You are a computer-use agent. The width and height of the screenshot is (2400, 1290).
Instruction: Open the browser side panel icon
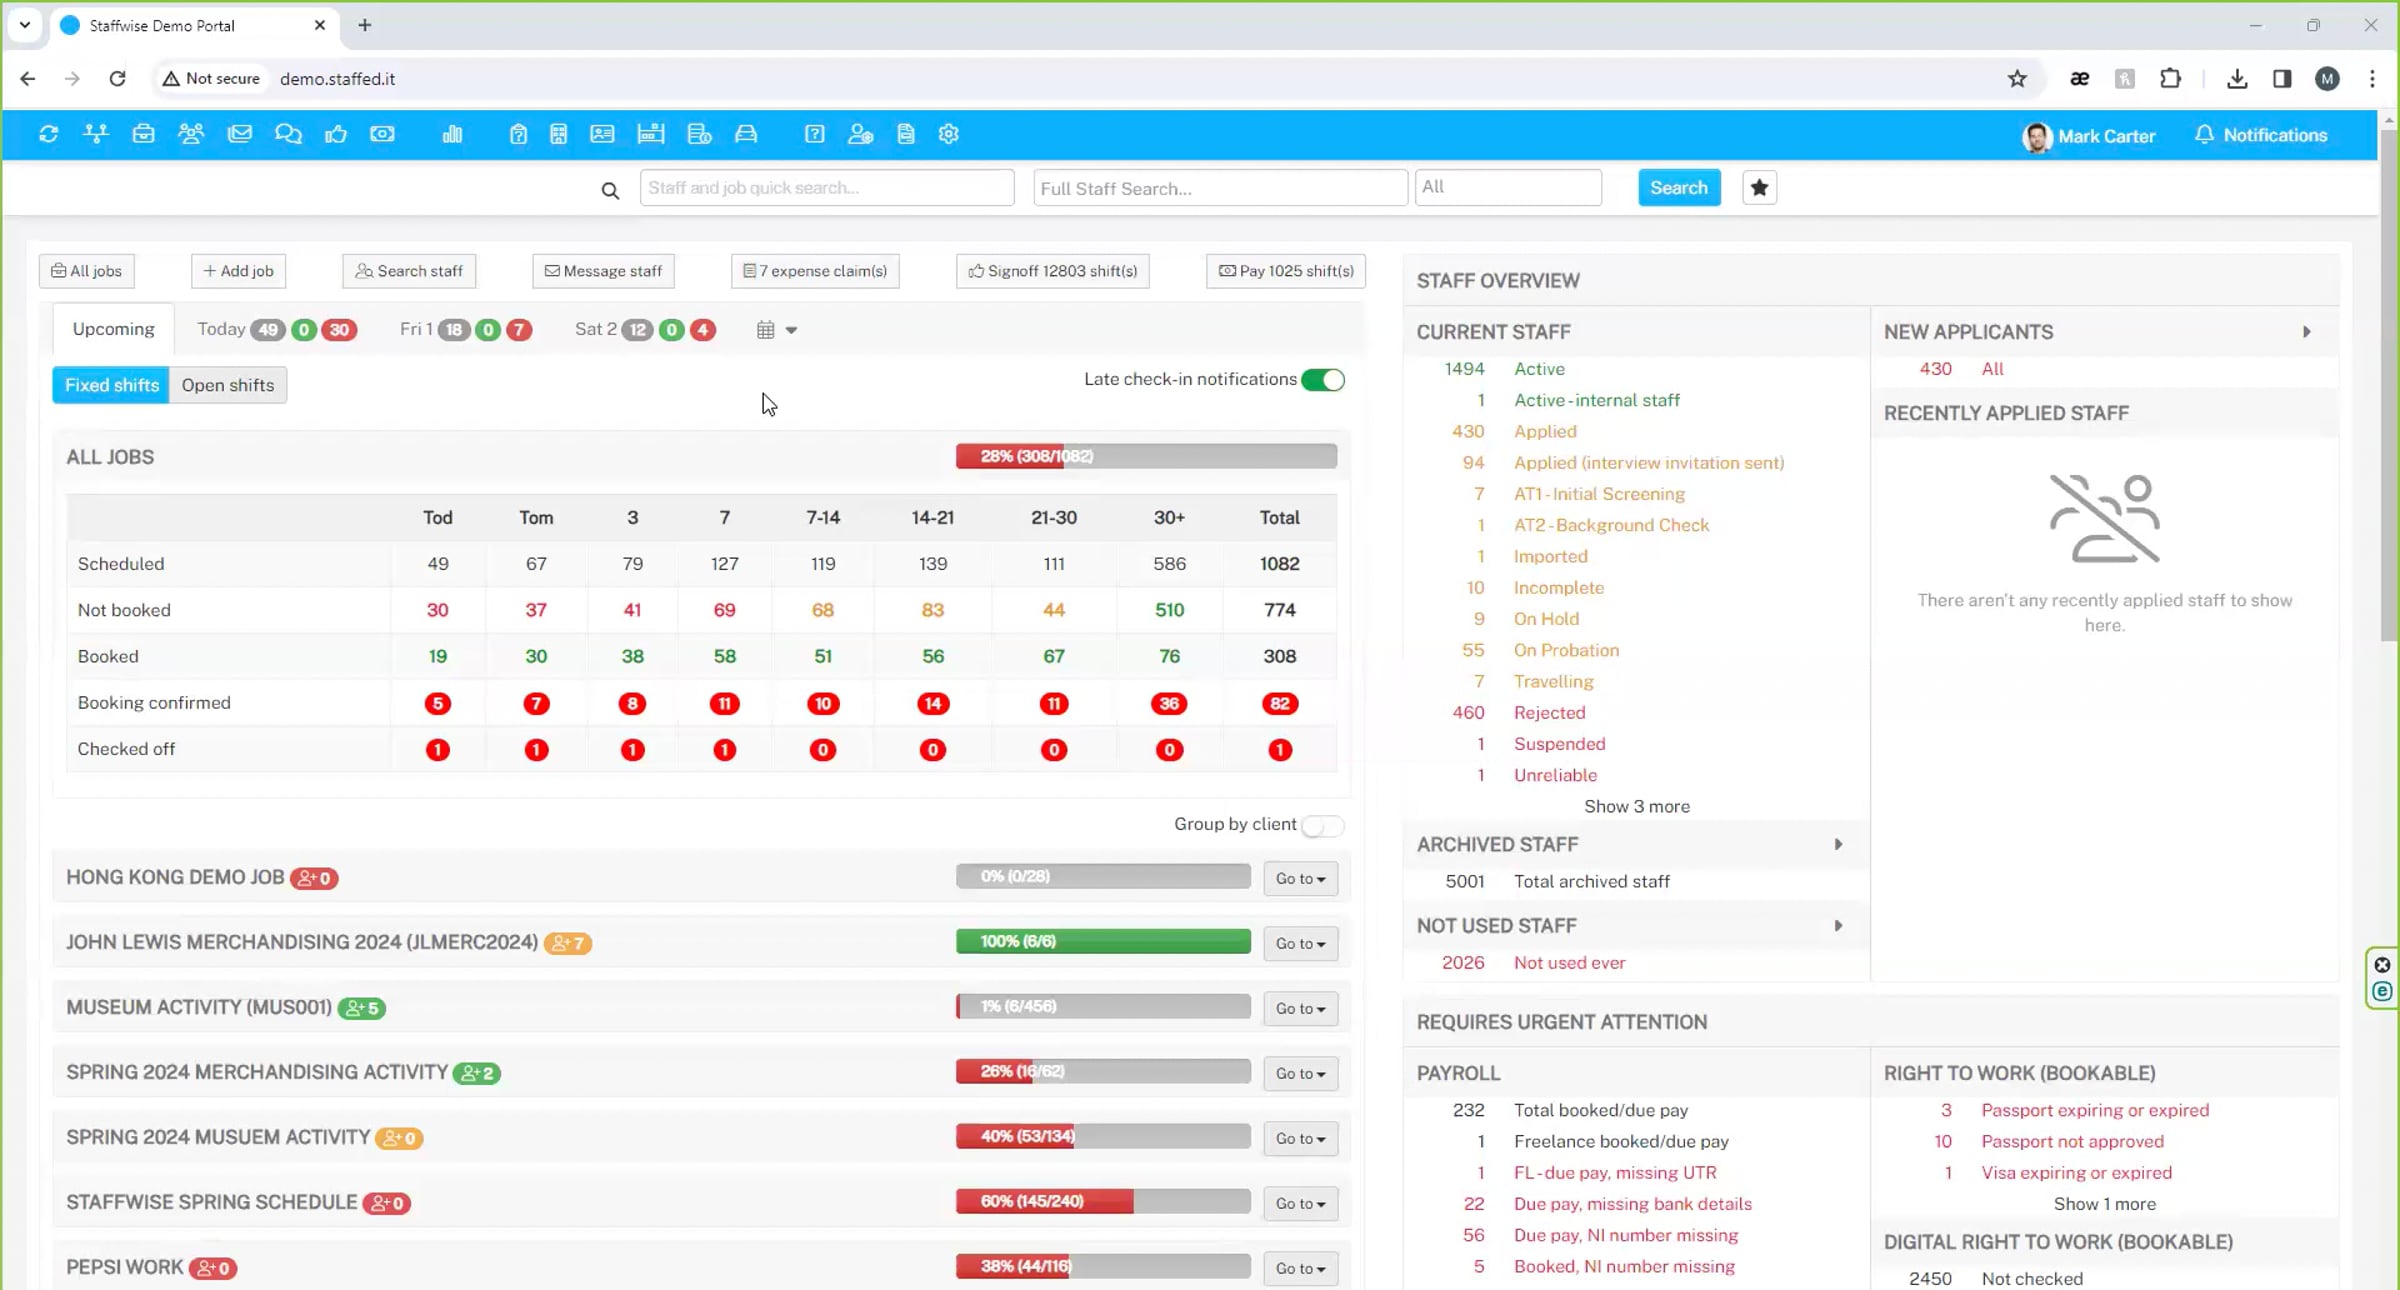pos(2282,79)
